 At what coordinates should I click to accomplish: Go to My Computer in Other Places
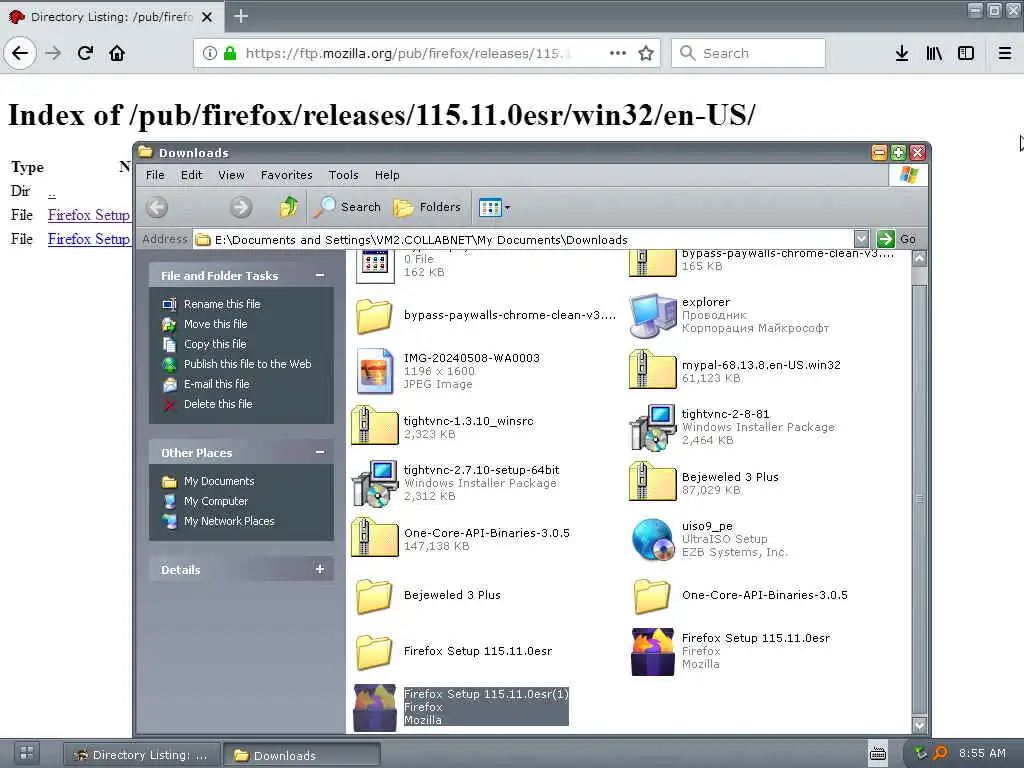click(x=216, y=501)
